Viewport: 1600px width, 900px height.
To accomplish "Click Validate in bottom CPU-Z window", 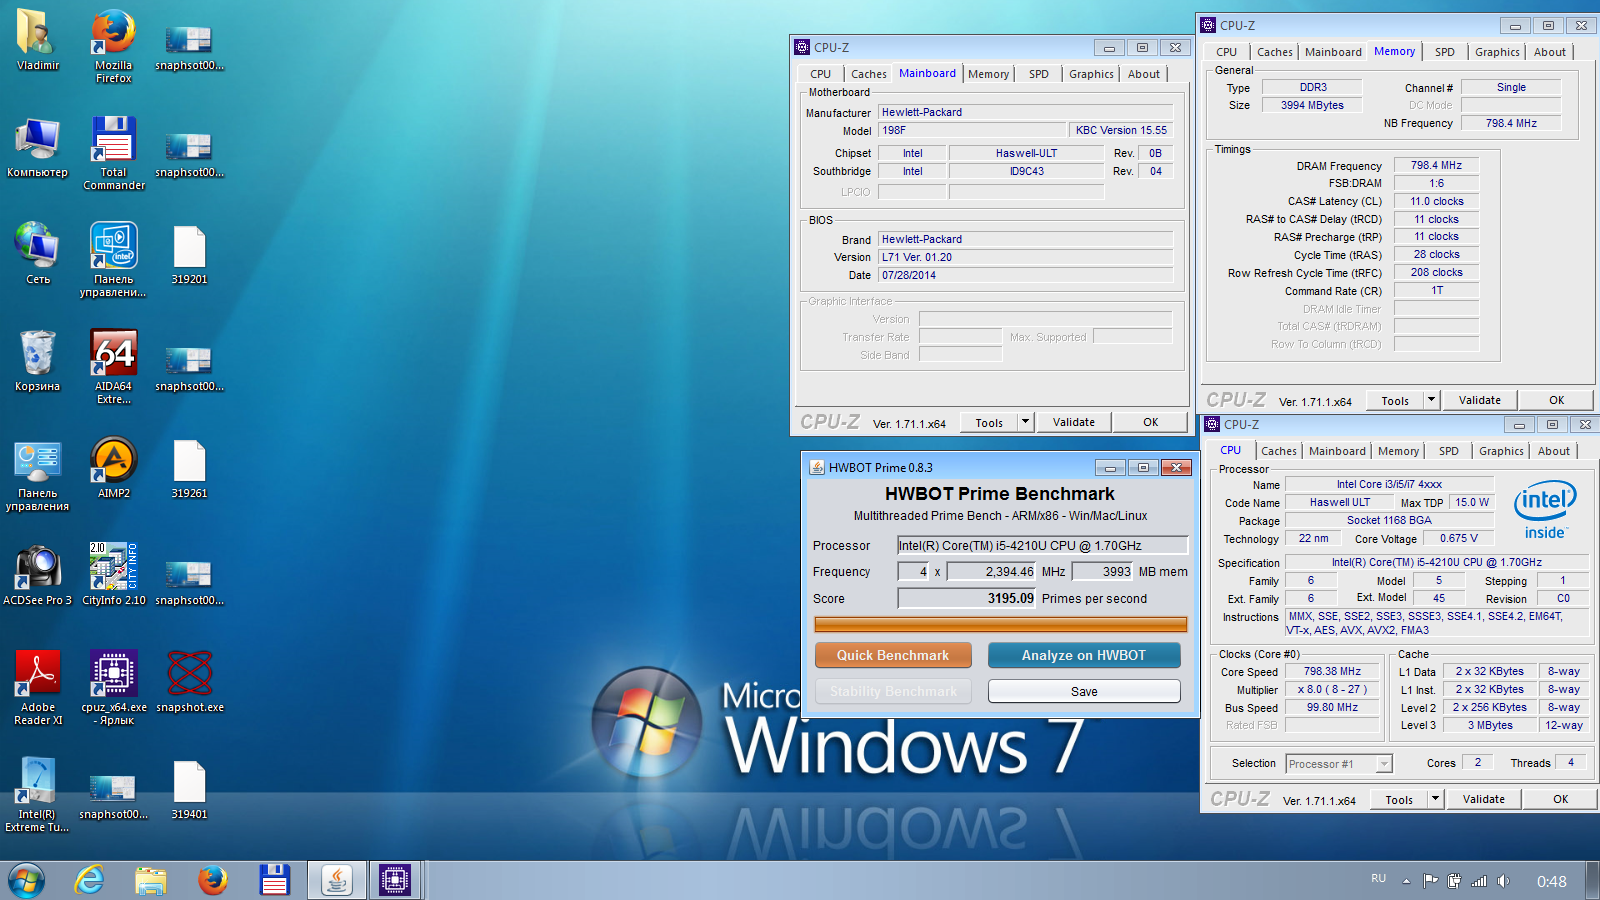I will [x=1484, y=799].
